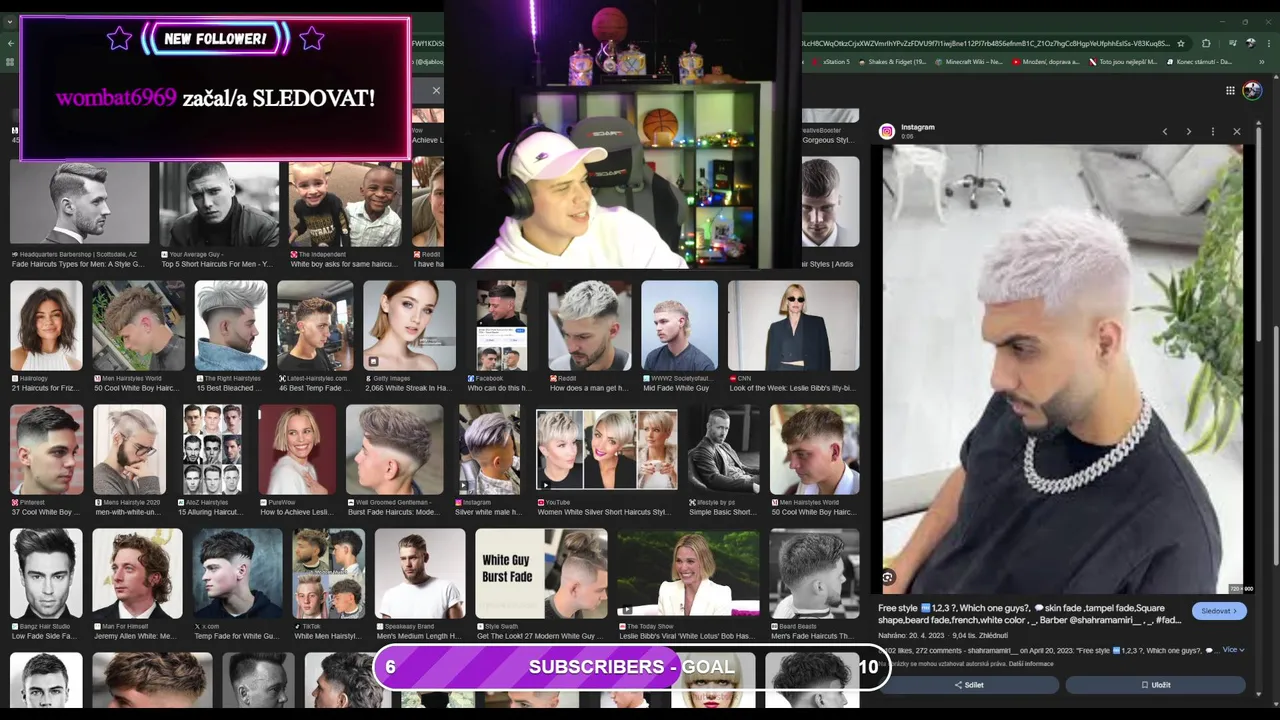Screen dimensions: 1280x720
Task: Open the Další informace link
Action: coord(1030,664)
